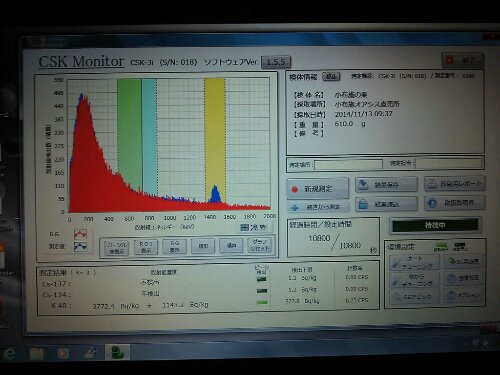Open Internet Explorer from the taskbar
500x375 pixels.
click(9, 353)
